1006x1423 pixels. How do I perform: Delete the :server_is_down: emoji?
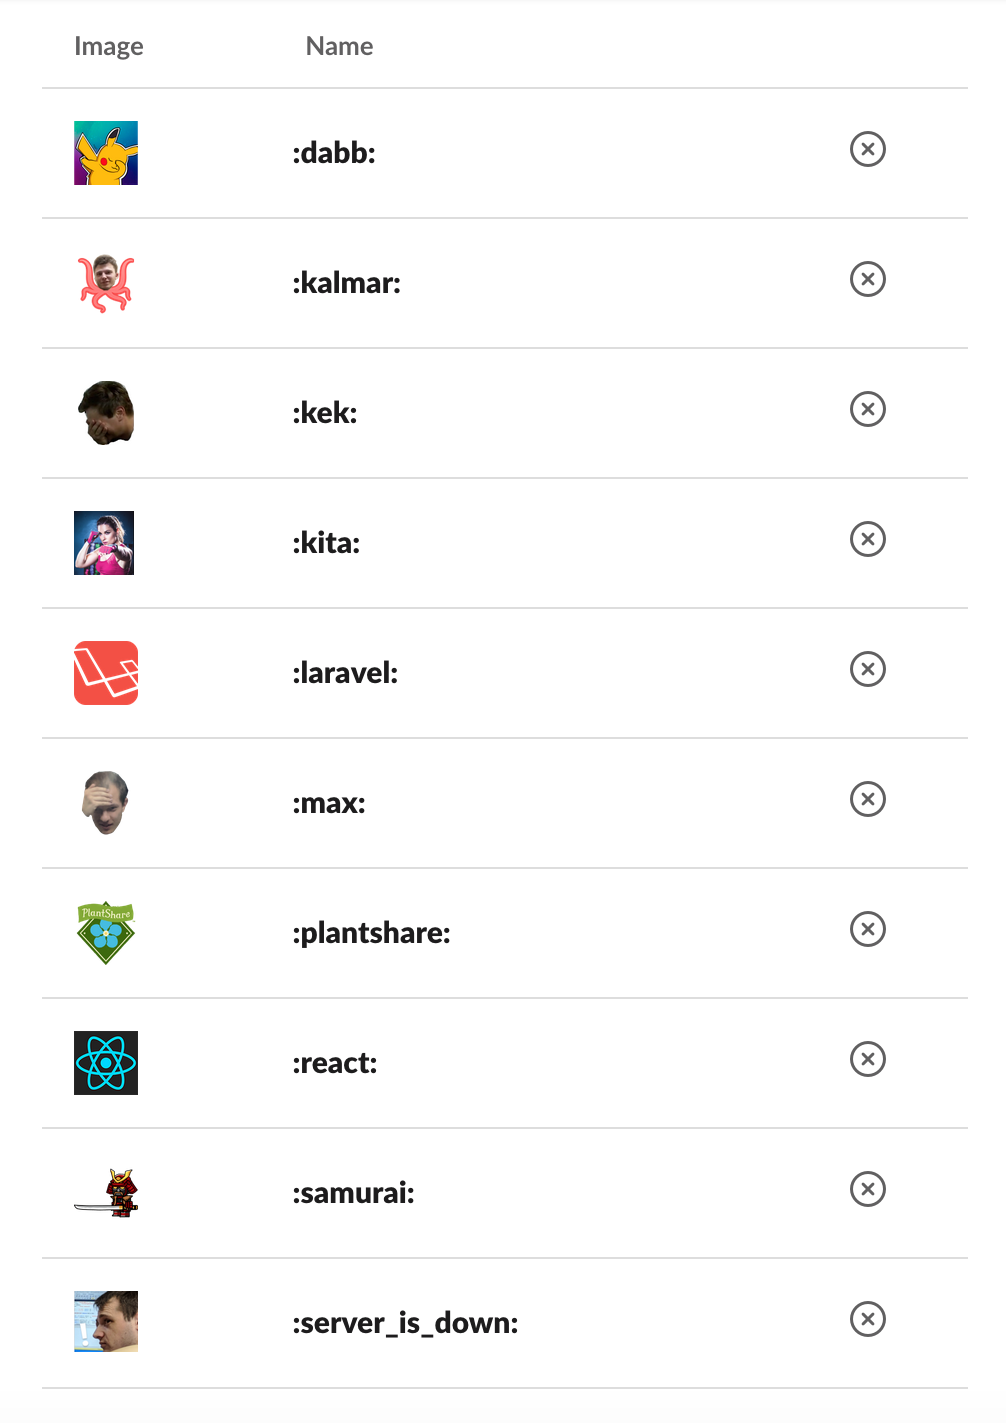click(x=867, y=1319)
